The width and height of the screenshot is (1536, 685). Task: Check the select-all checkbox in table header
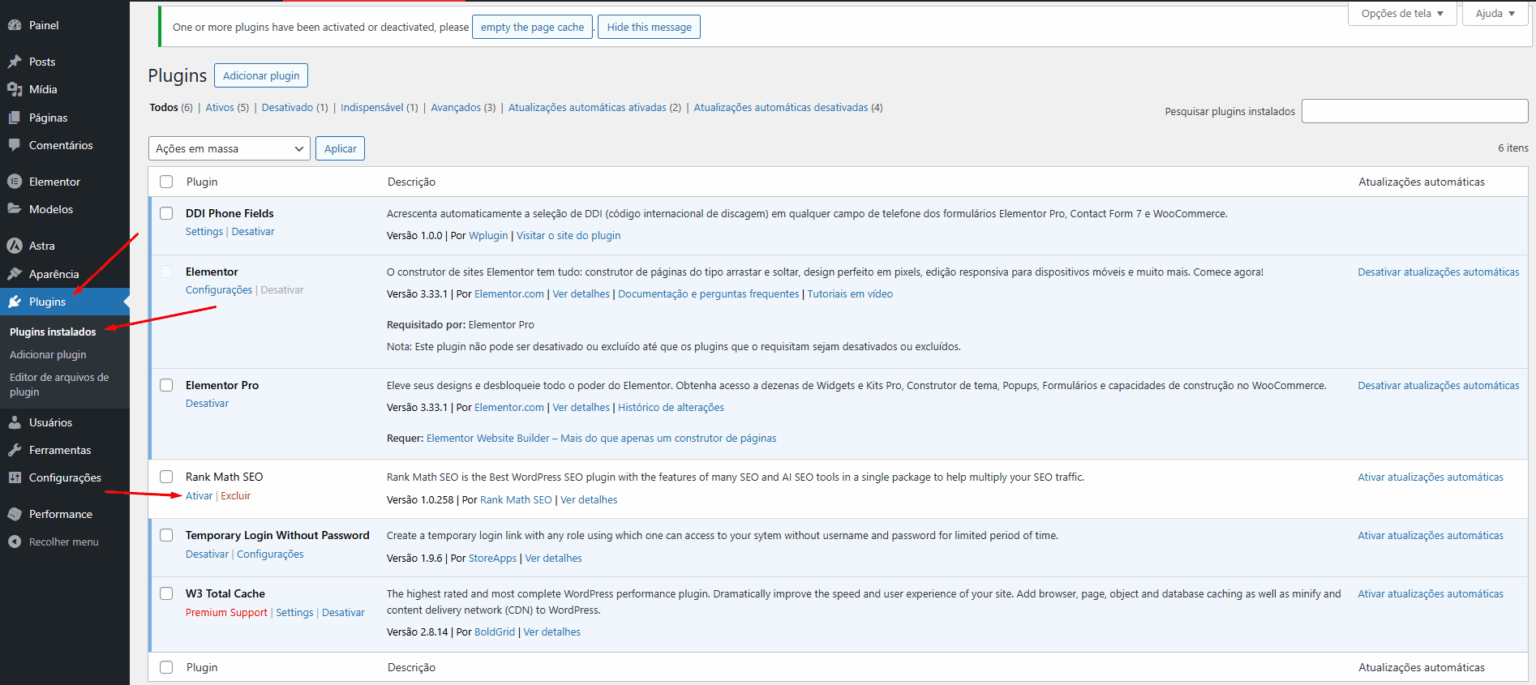point(166,181)
